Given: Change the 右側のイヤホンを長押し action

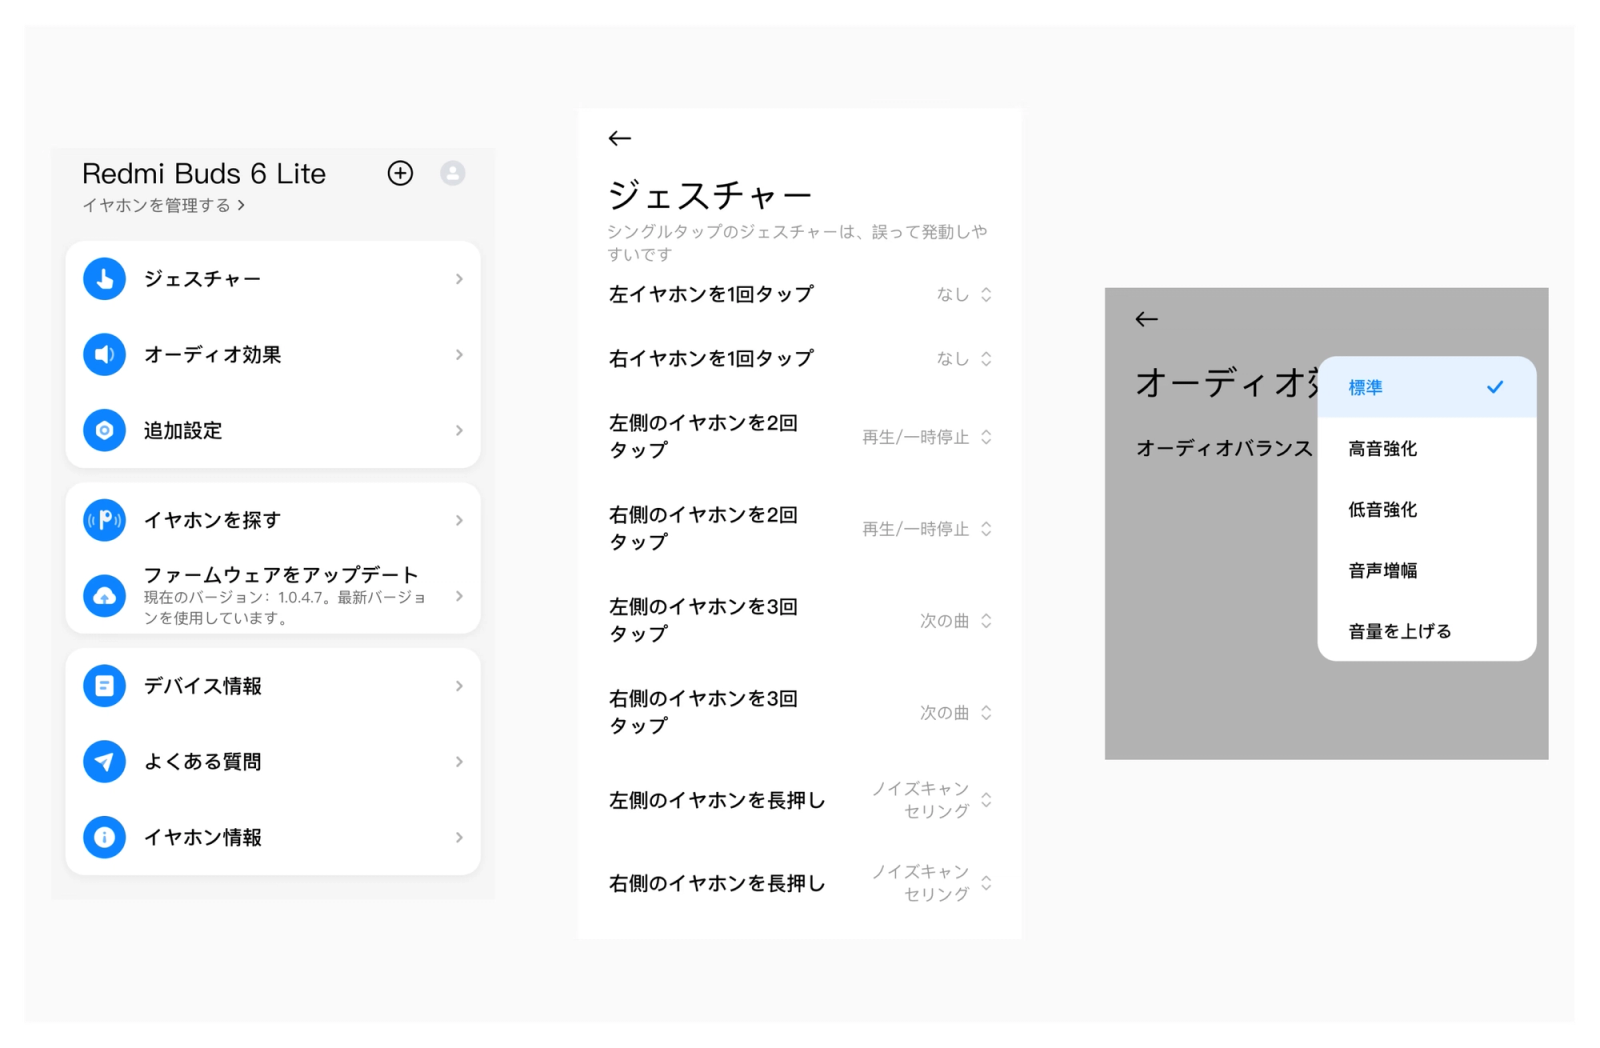Looking at the screenshot, I should 932,883.
